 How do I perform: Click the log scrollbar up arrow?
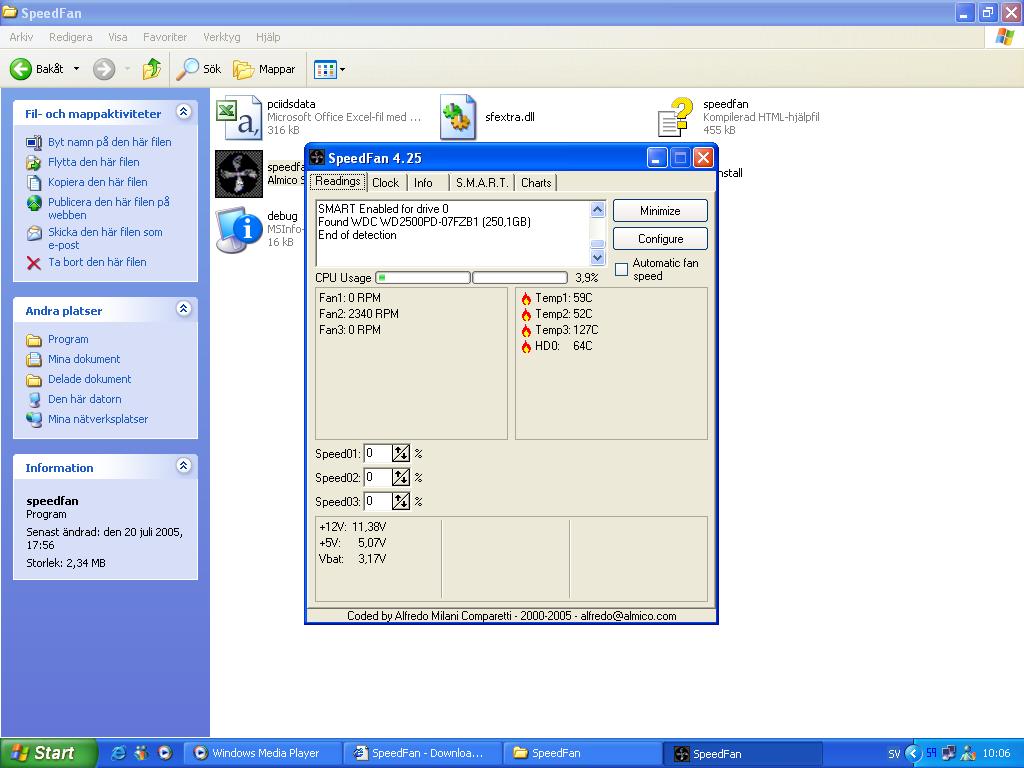click(x=598, y=210)
